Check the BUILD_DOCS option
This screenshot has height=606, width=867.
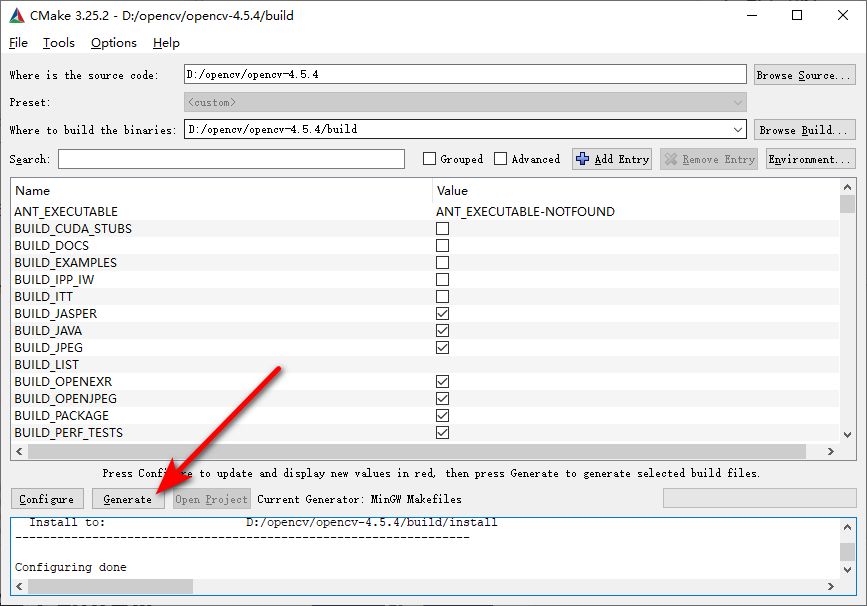point(442,245)
